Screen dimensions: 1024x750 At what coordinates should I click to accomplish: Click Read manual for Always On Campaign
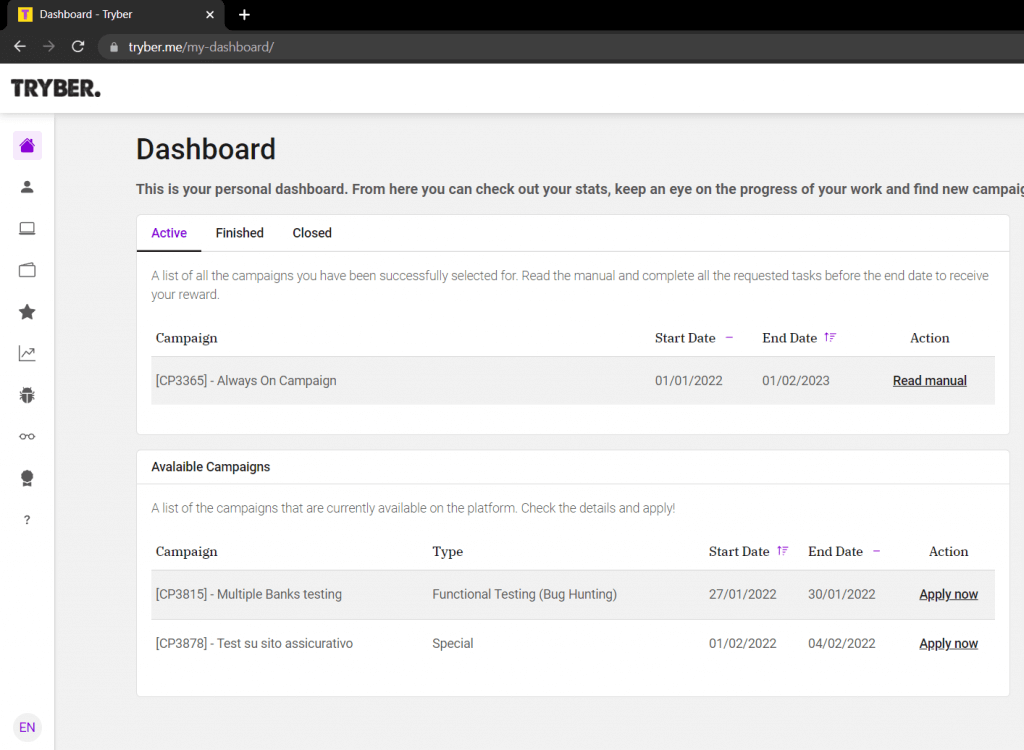coord(929,381)
